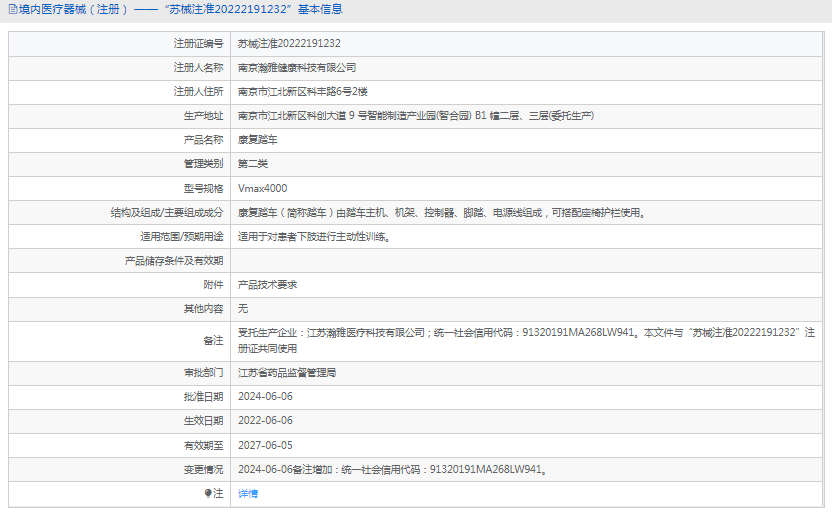Click the 批准日期 label cell
The width and height of the screenshot is (832, 514).
click(119, 397)
